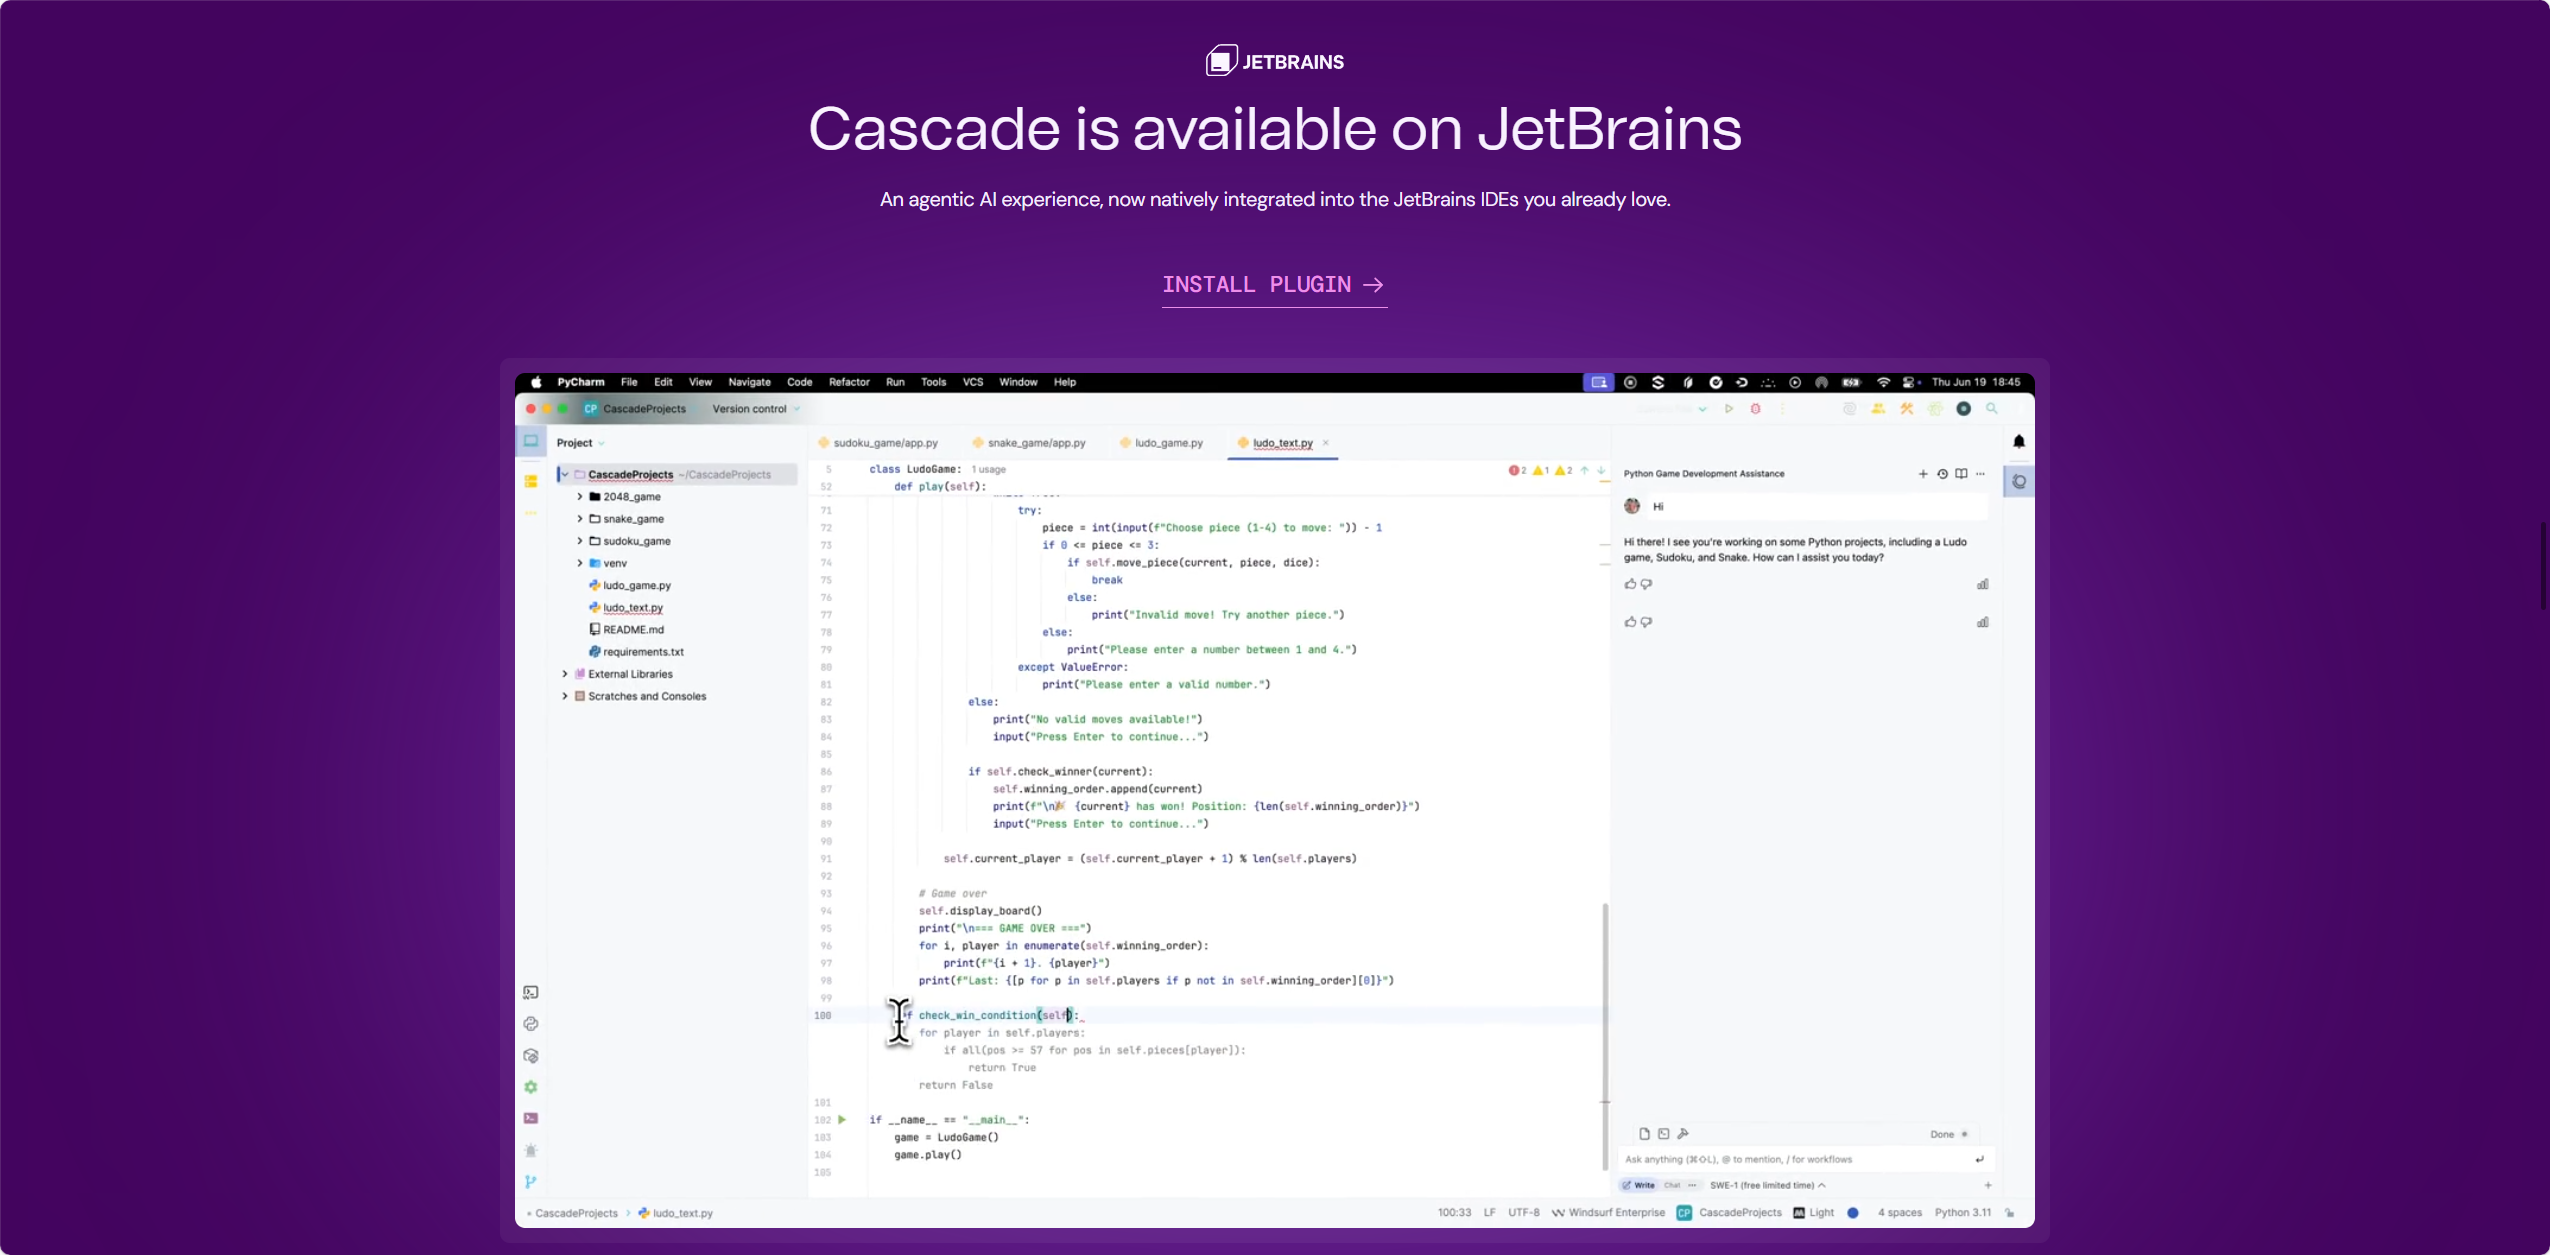Switch Cascade to Chat mode
This screenshot has height=1255, width=2550.
tap(1672, 1185)
